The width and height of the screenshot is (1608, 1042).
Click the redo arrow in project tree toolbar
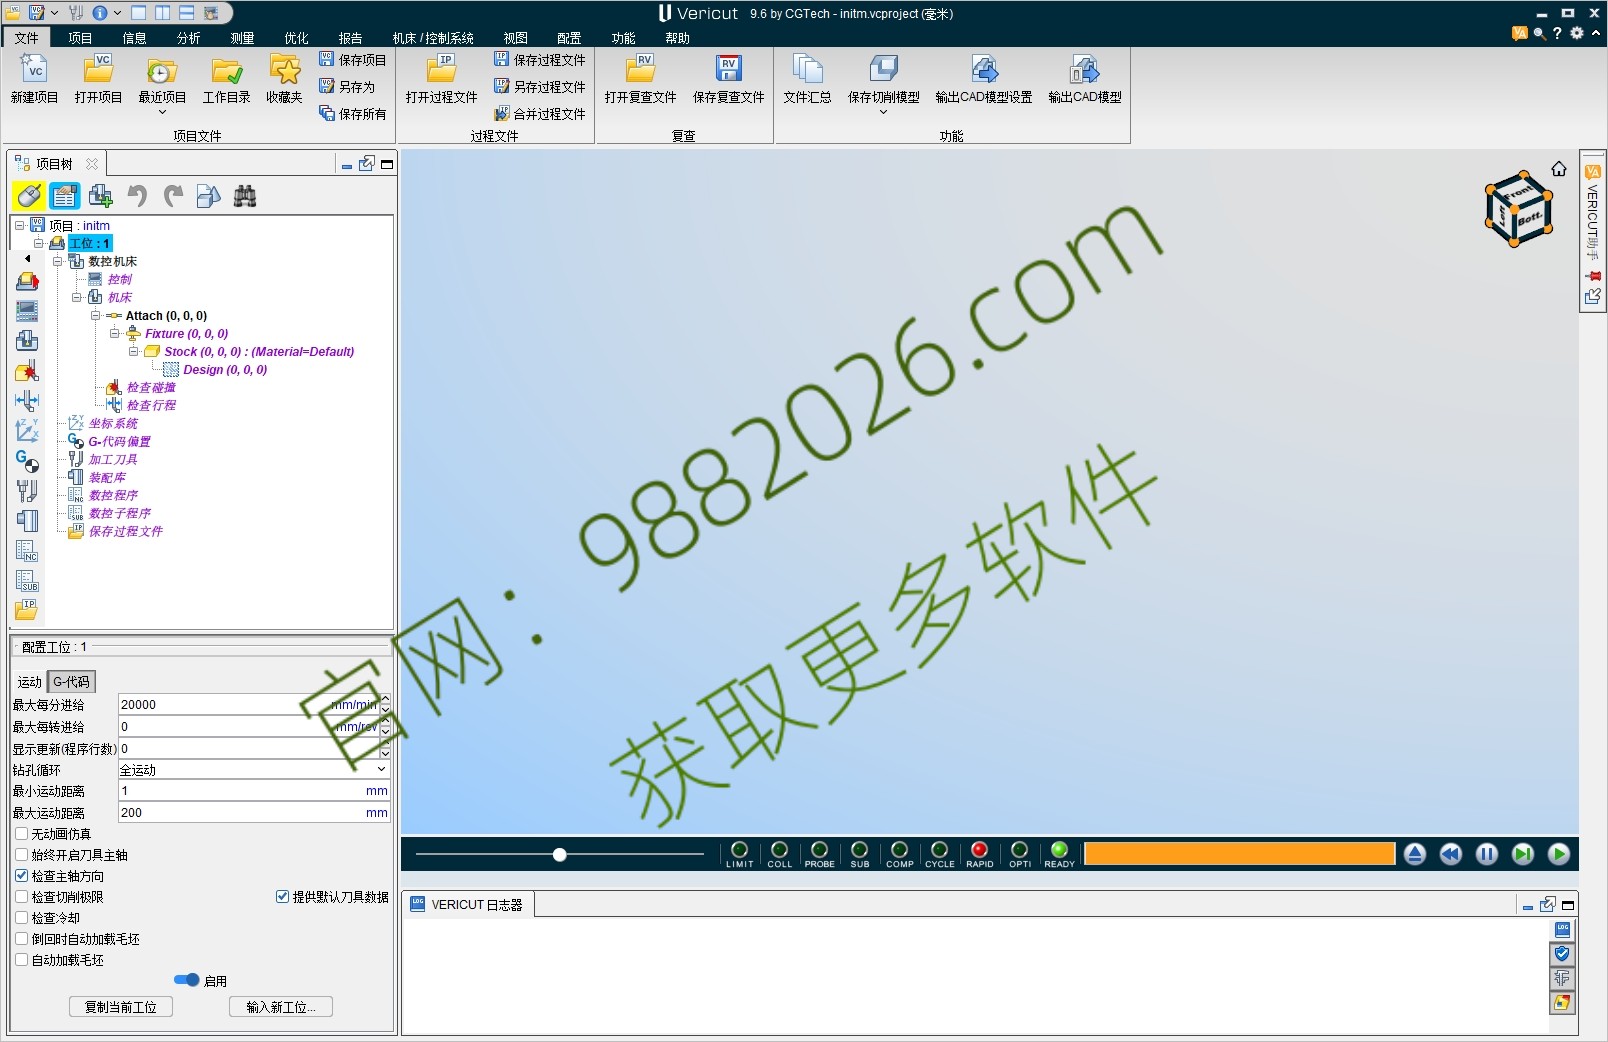pyautogui.click(x=173, y=196)
